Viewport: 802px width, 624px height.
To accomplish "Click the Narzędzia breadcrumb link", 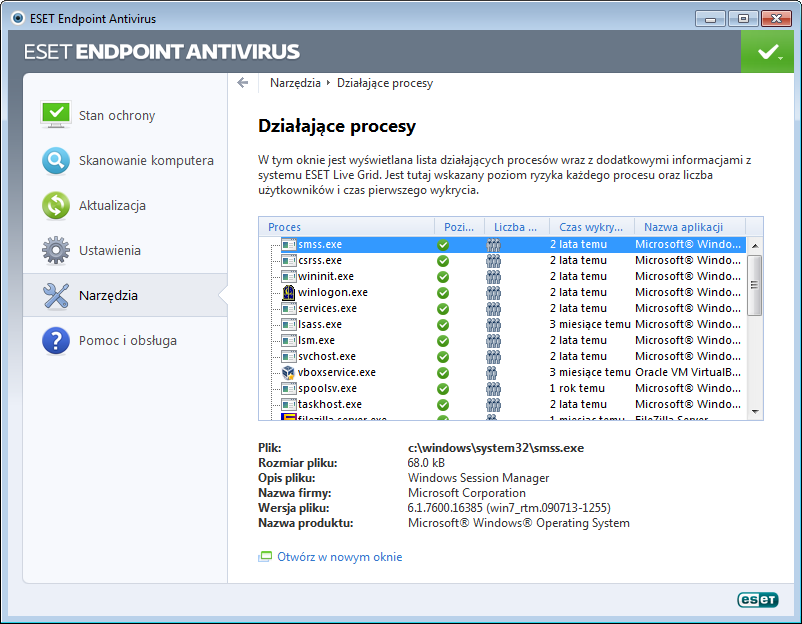I will point(295,83).
